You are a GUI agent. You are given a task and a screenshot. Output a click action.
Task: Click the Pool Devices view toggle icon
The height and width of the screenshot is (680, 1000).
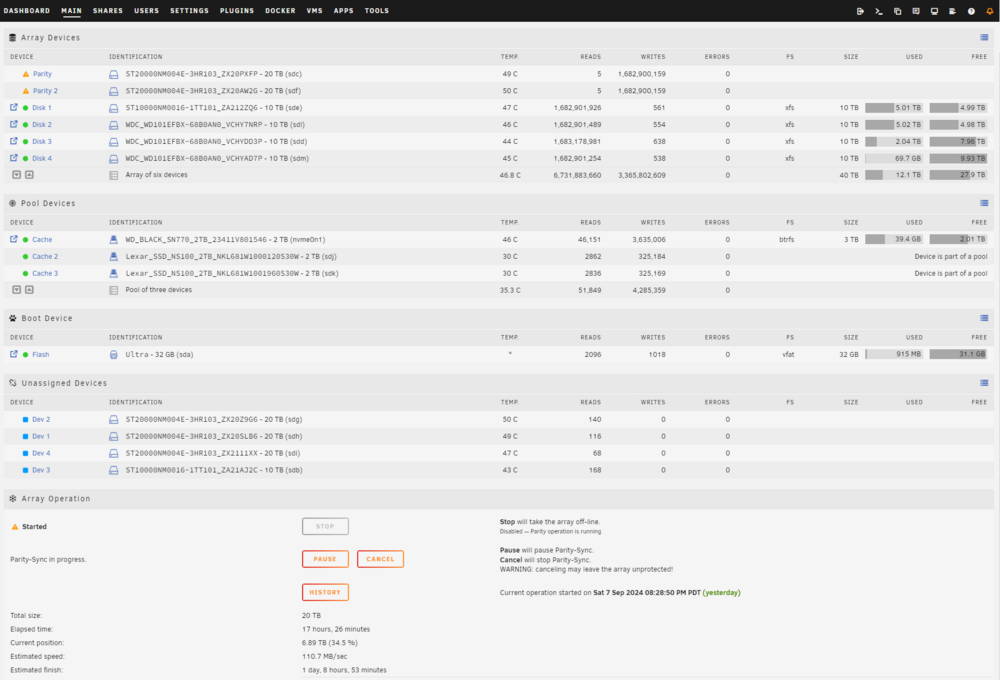[x=984, y=203]
